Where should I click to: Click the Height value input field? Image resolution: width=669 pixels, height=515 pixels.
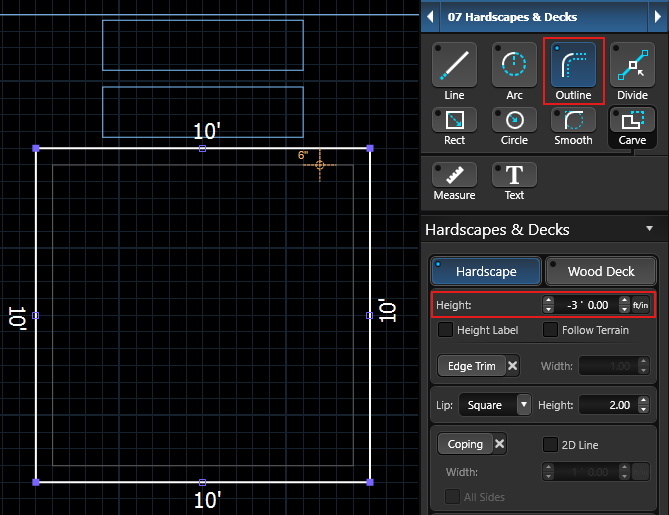(x=585, y=304)
